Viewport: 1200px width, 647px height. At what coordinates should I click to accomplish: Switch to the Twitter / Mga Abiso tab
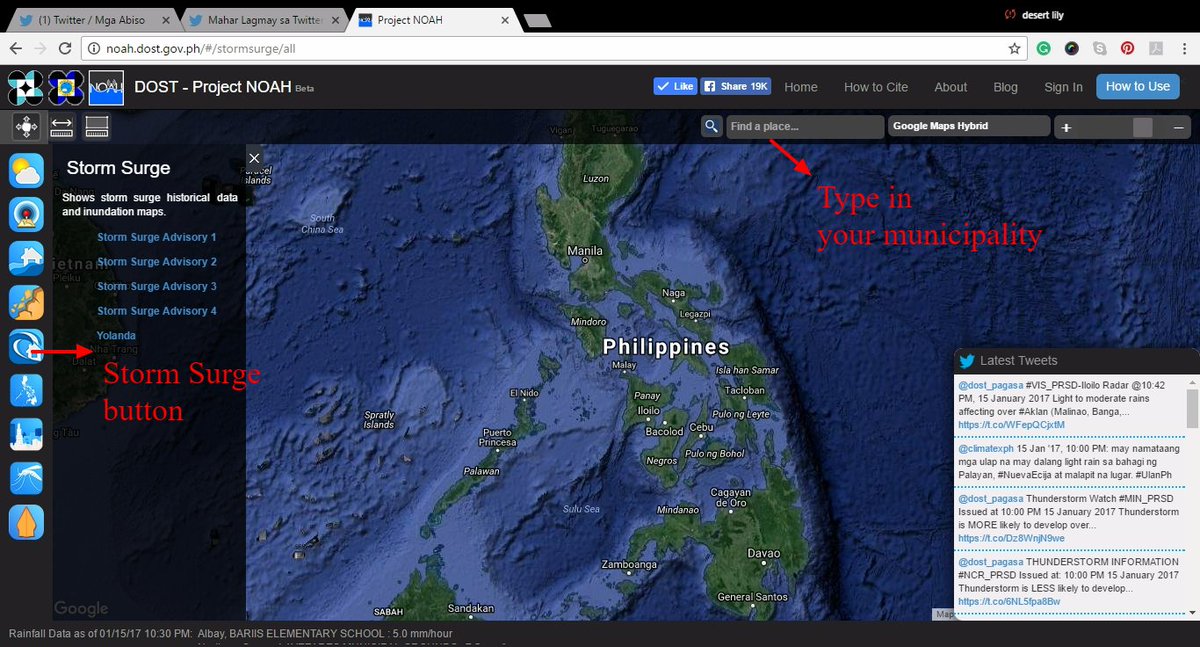(92, 19)
